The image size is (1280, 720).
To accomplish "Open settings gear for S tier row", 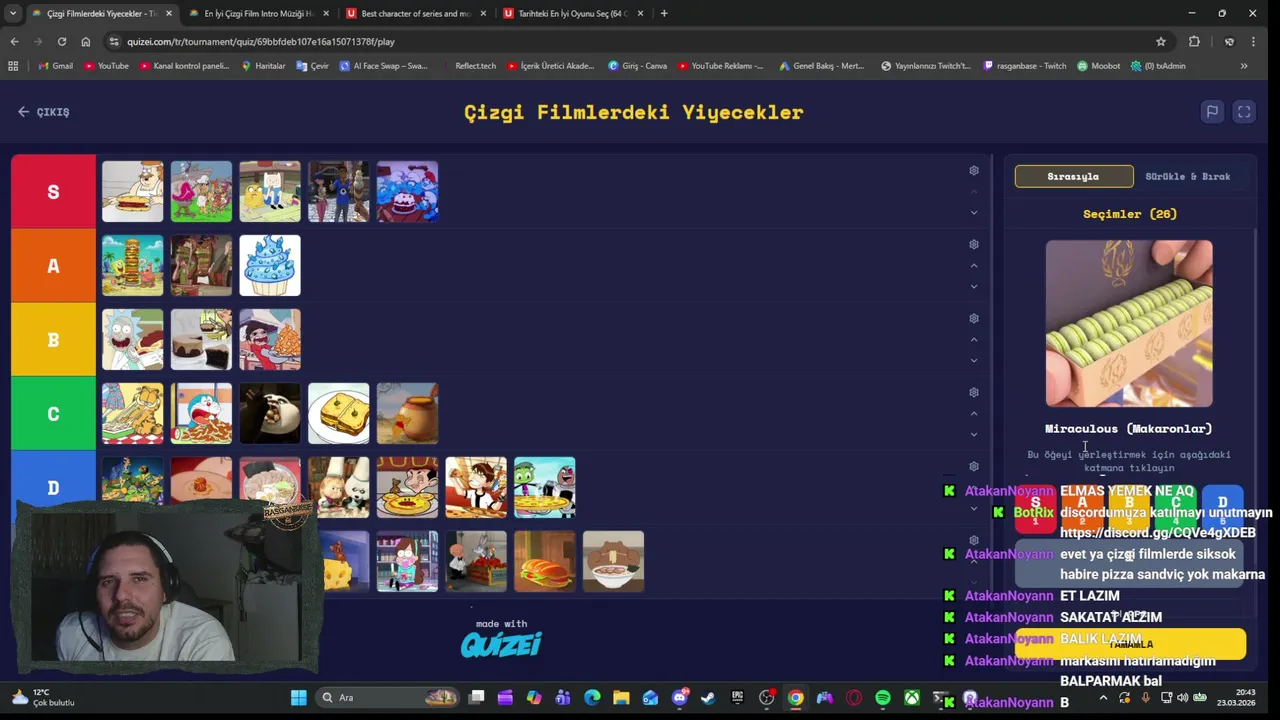I will (974, 171).
